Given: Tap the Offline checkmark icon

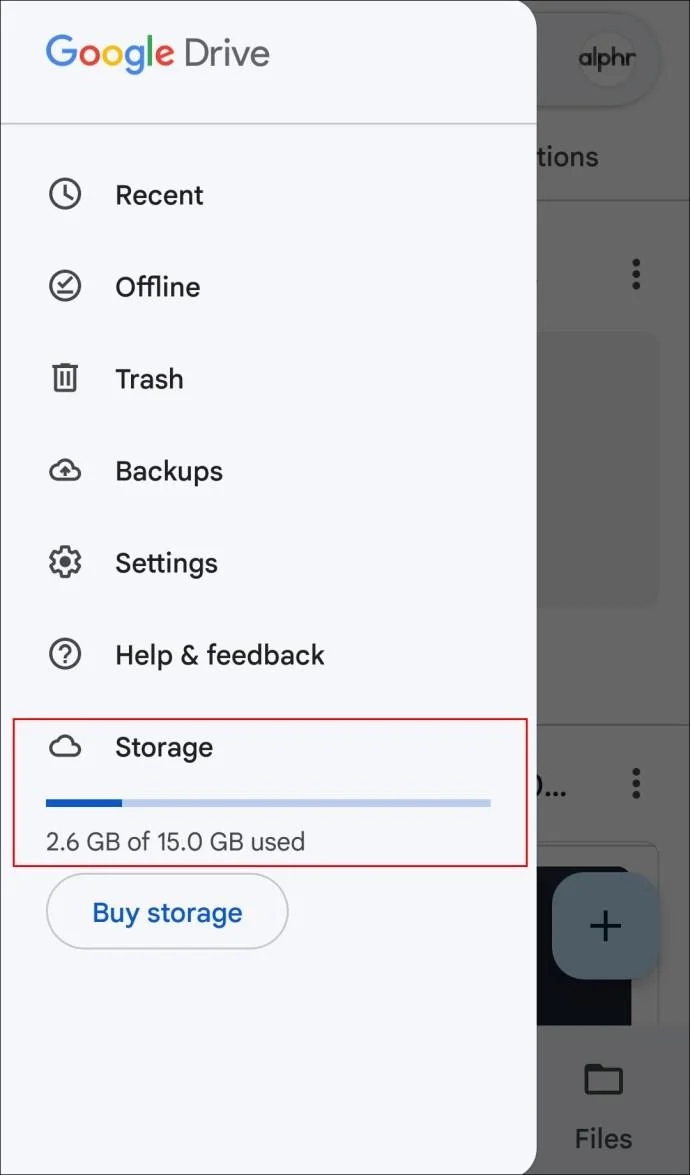Looking at the screenshot, I should [65, 286].
